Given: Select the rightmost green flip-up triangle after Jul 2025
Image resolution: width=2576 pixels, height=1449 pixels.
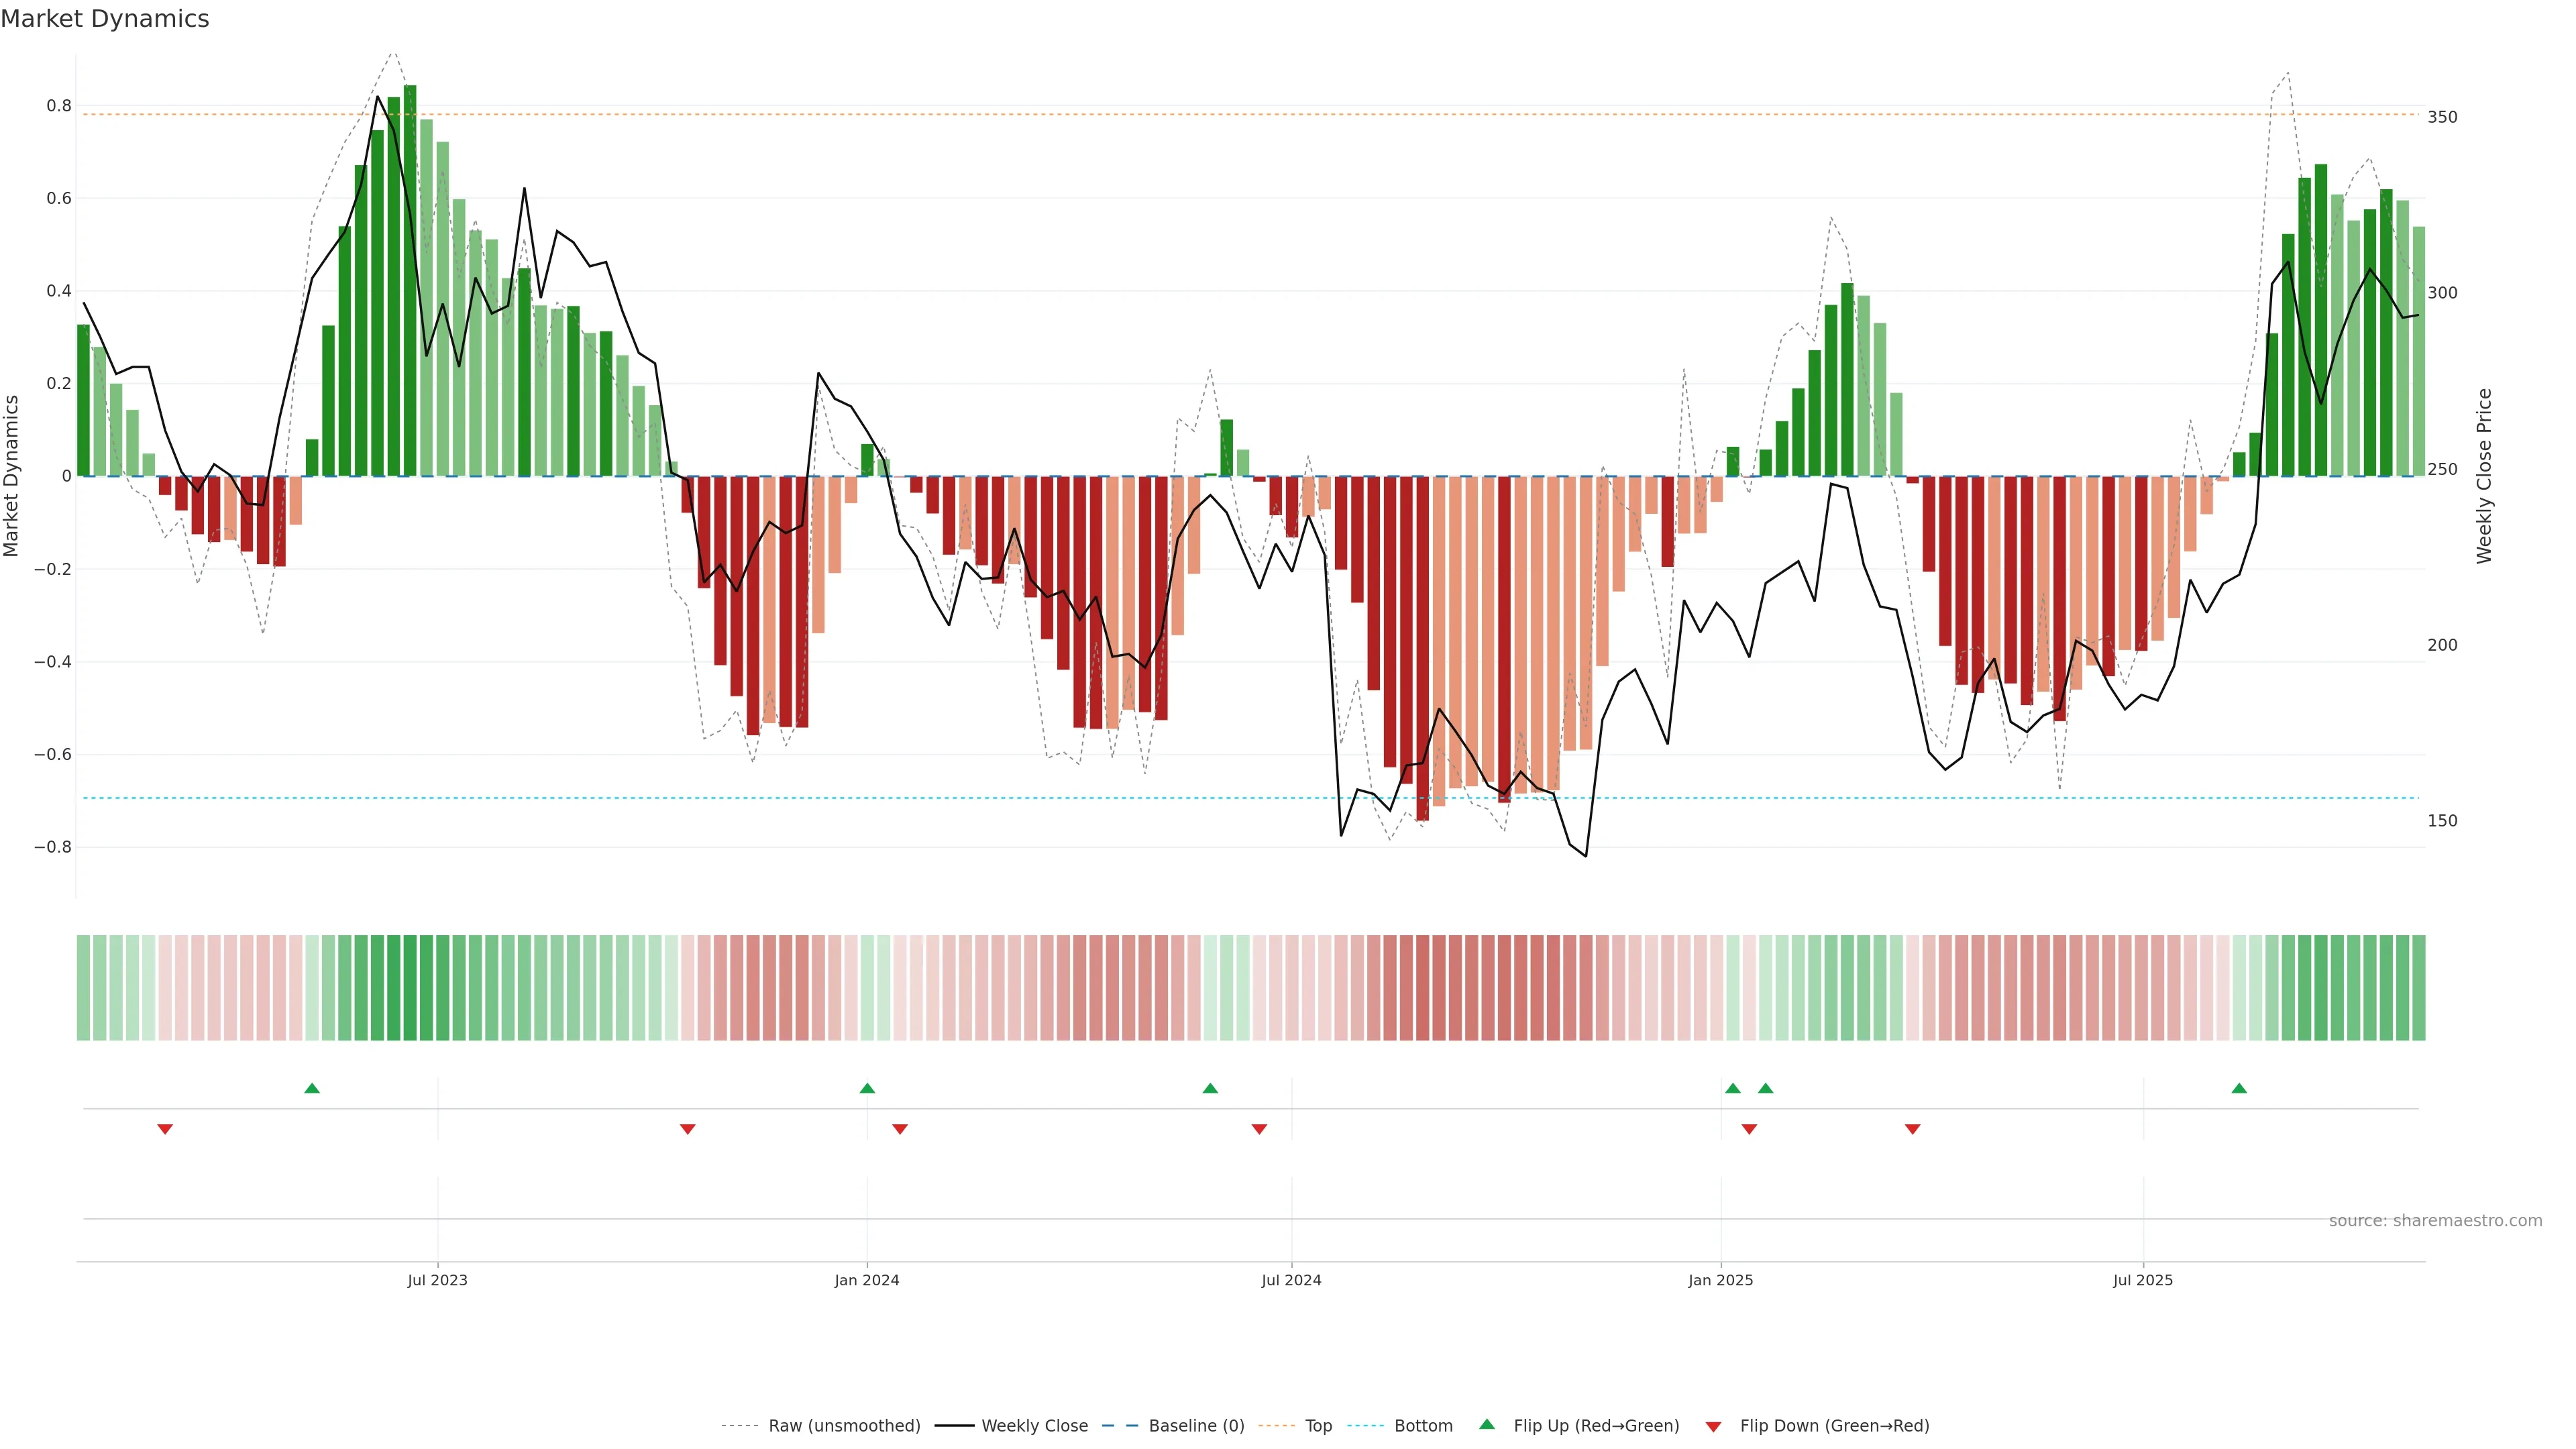Looking at the screenshot, I should coord(2239,1088).
